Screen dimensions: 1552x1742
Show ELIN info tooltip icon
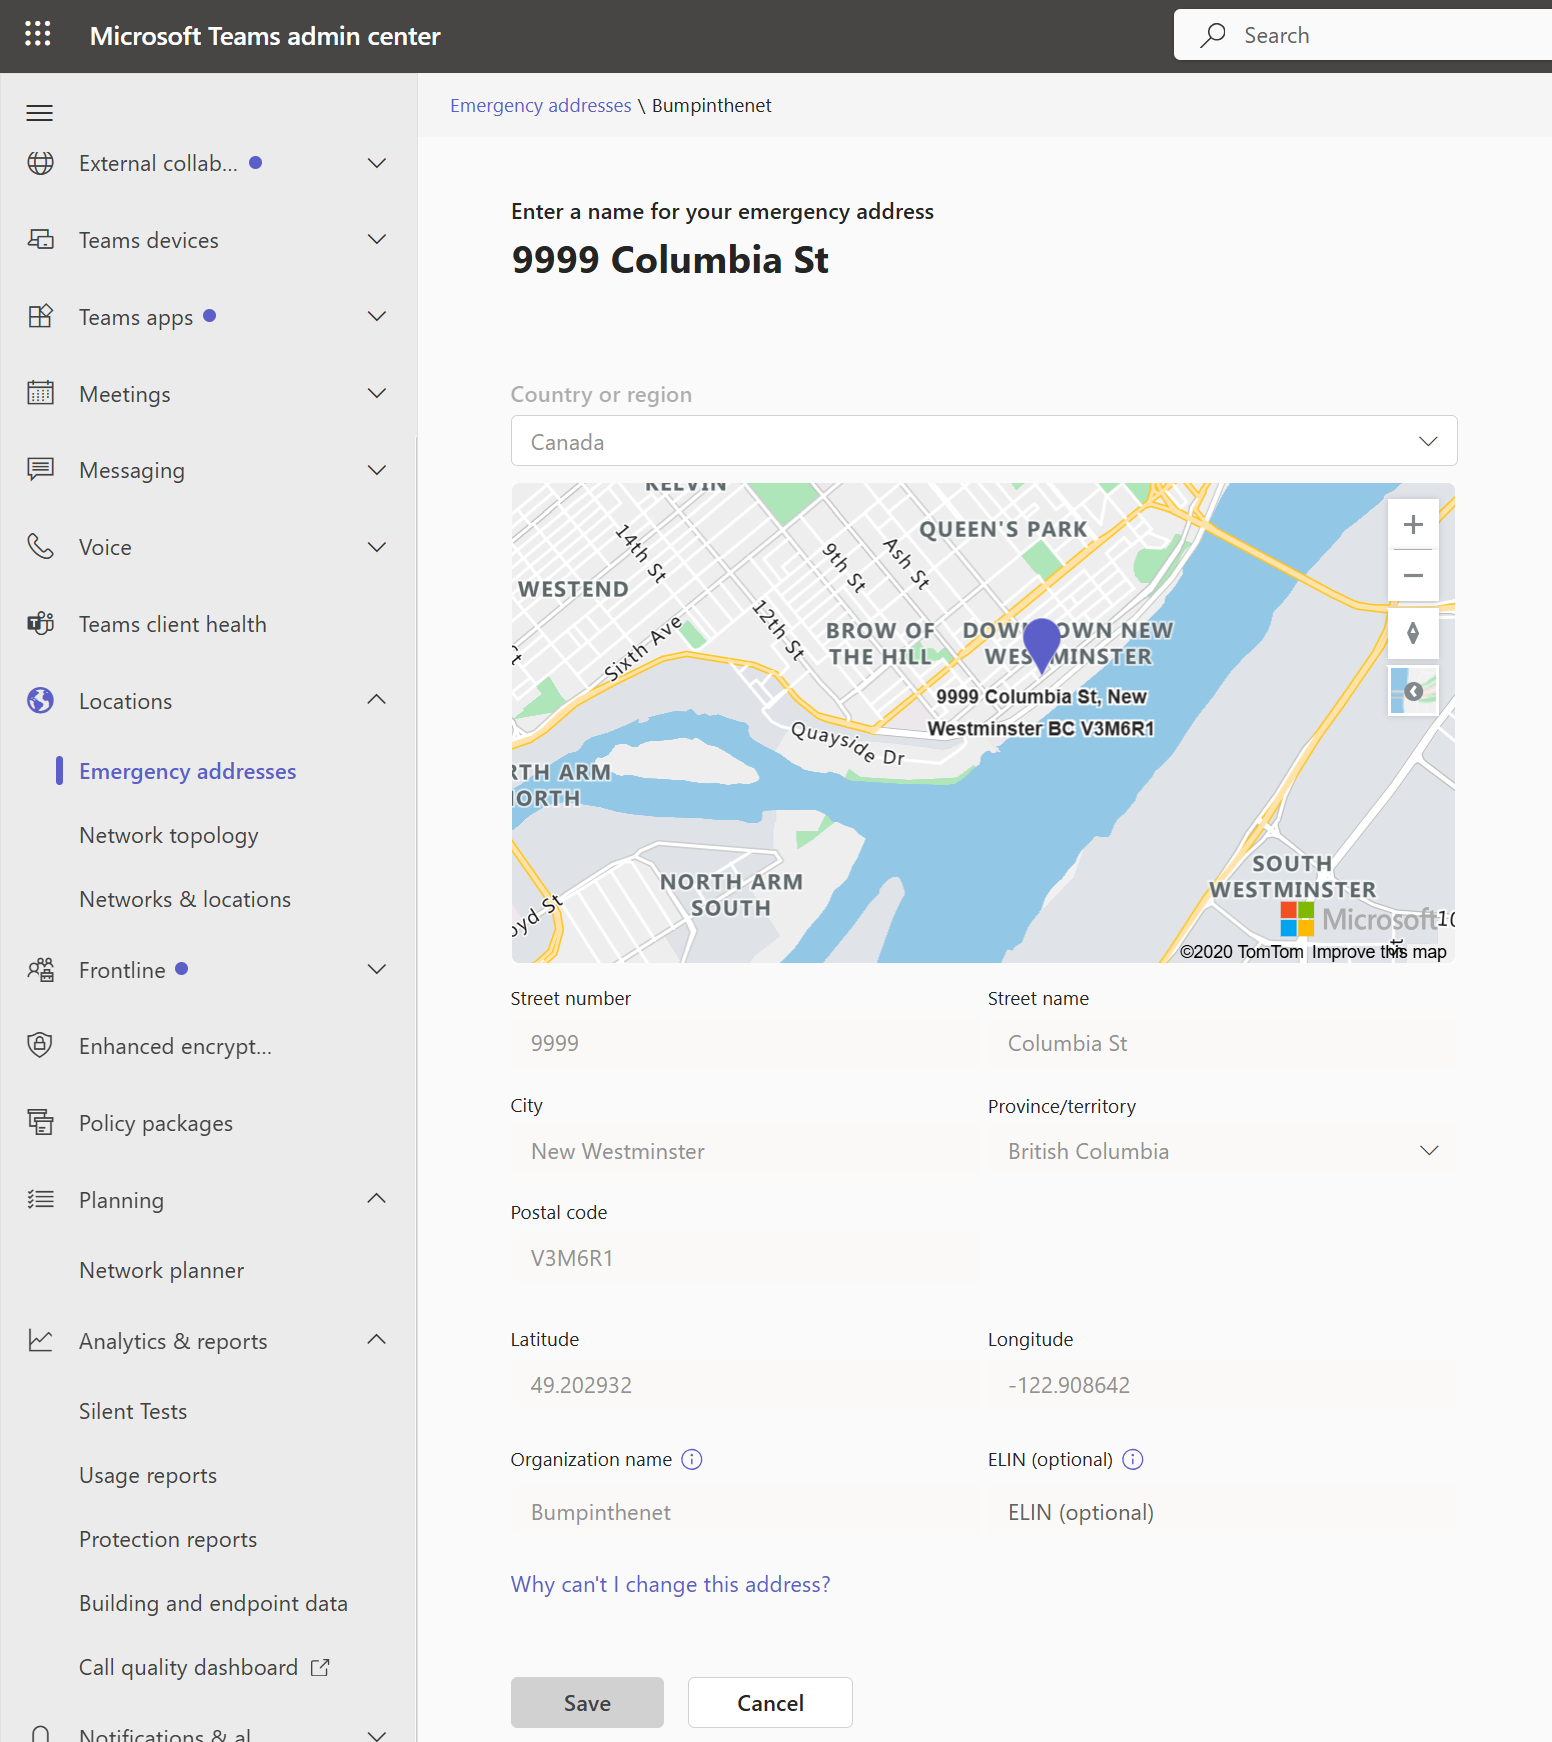[1133, 1460]
